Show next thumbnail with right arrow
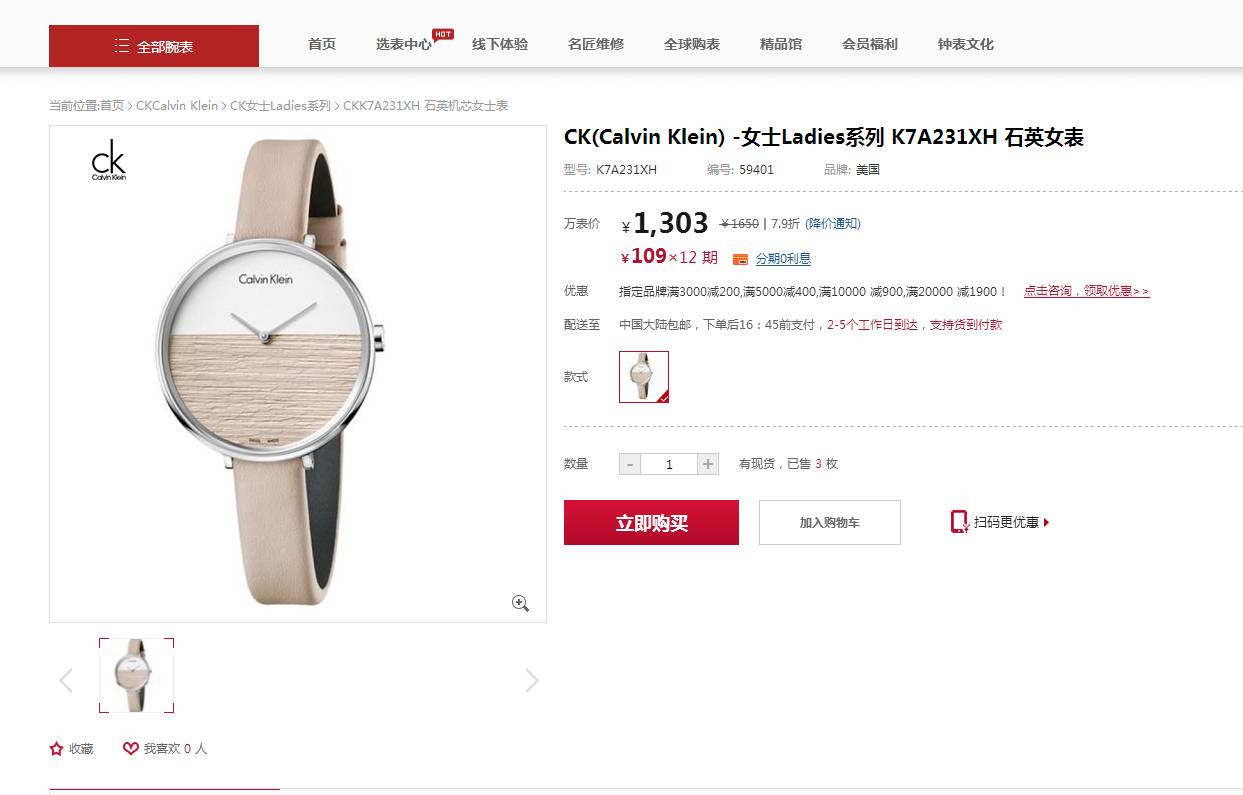 coord(532,681)
